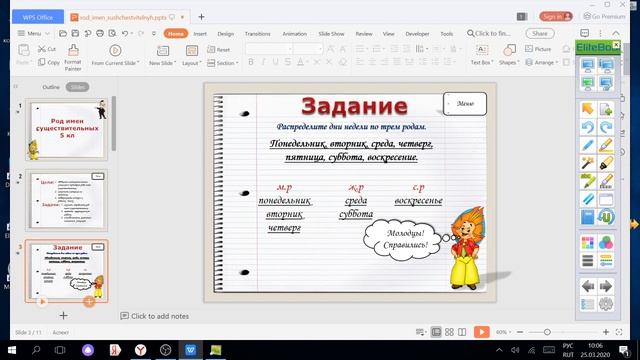Start slideshow with orange play button
640x360 pixels.
coord(482,332)
